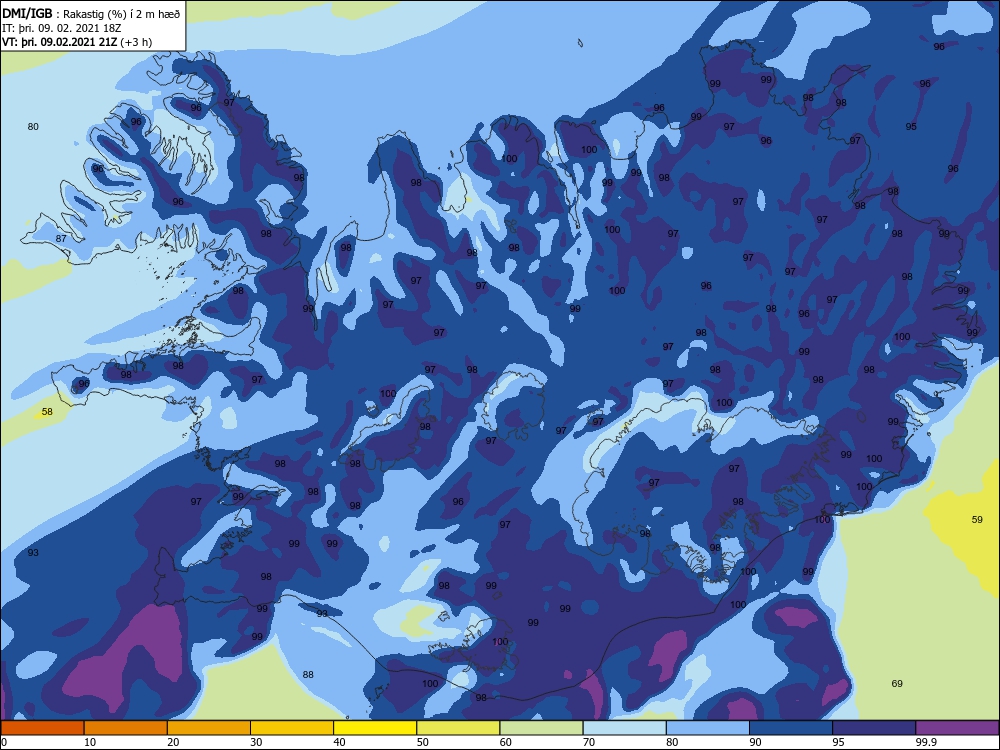Select the map humidity value '58'
This screenshot has width=1000, height=750.
[47, 411]
